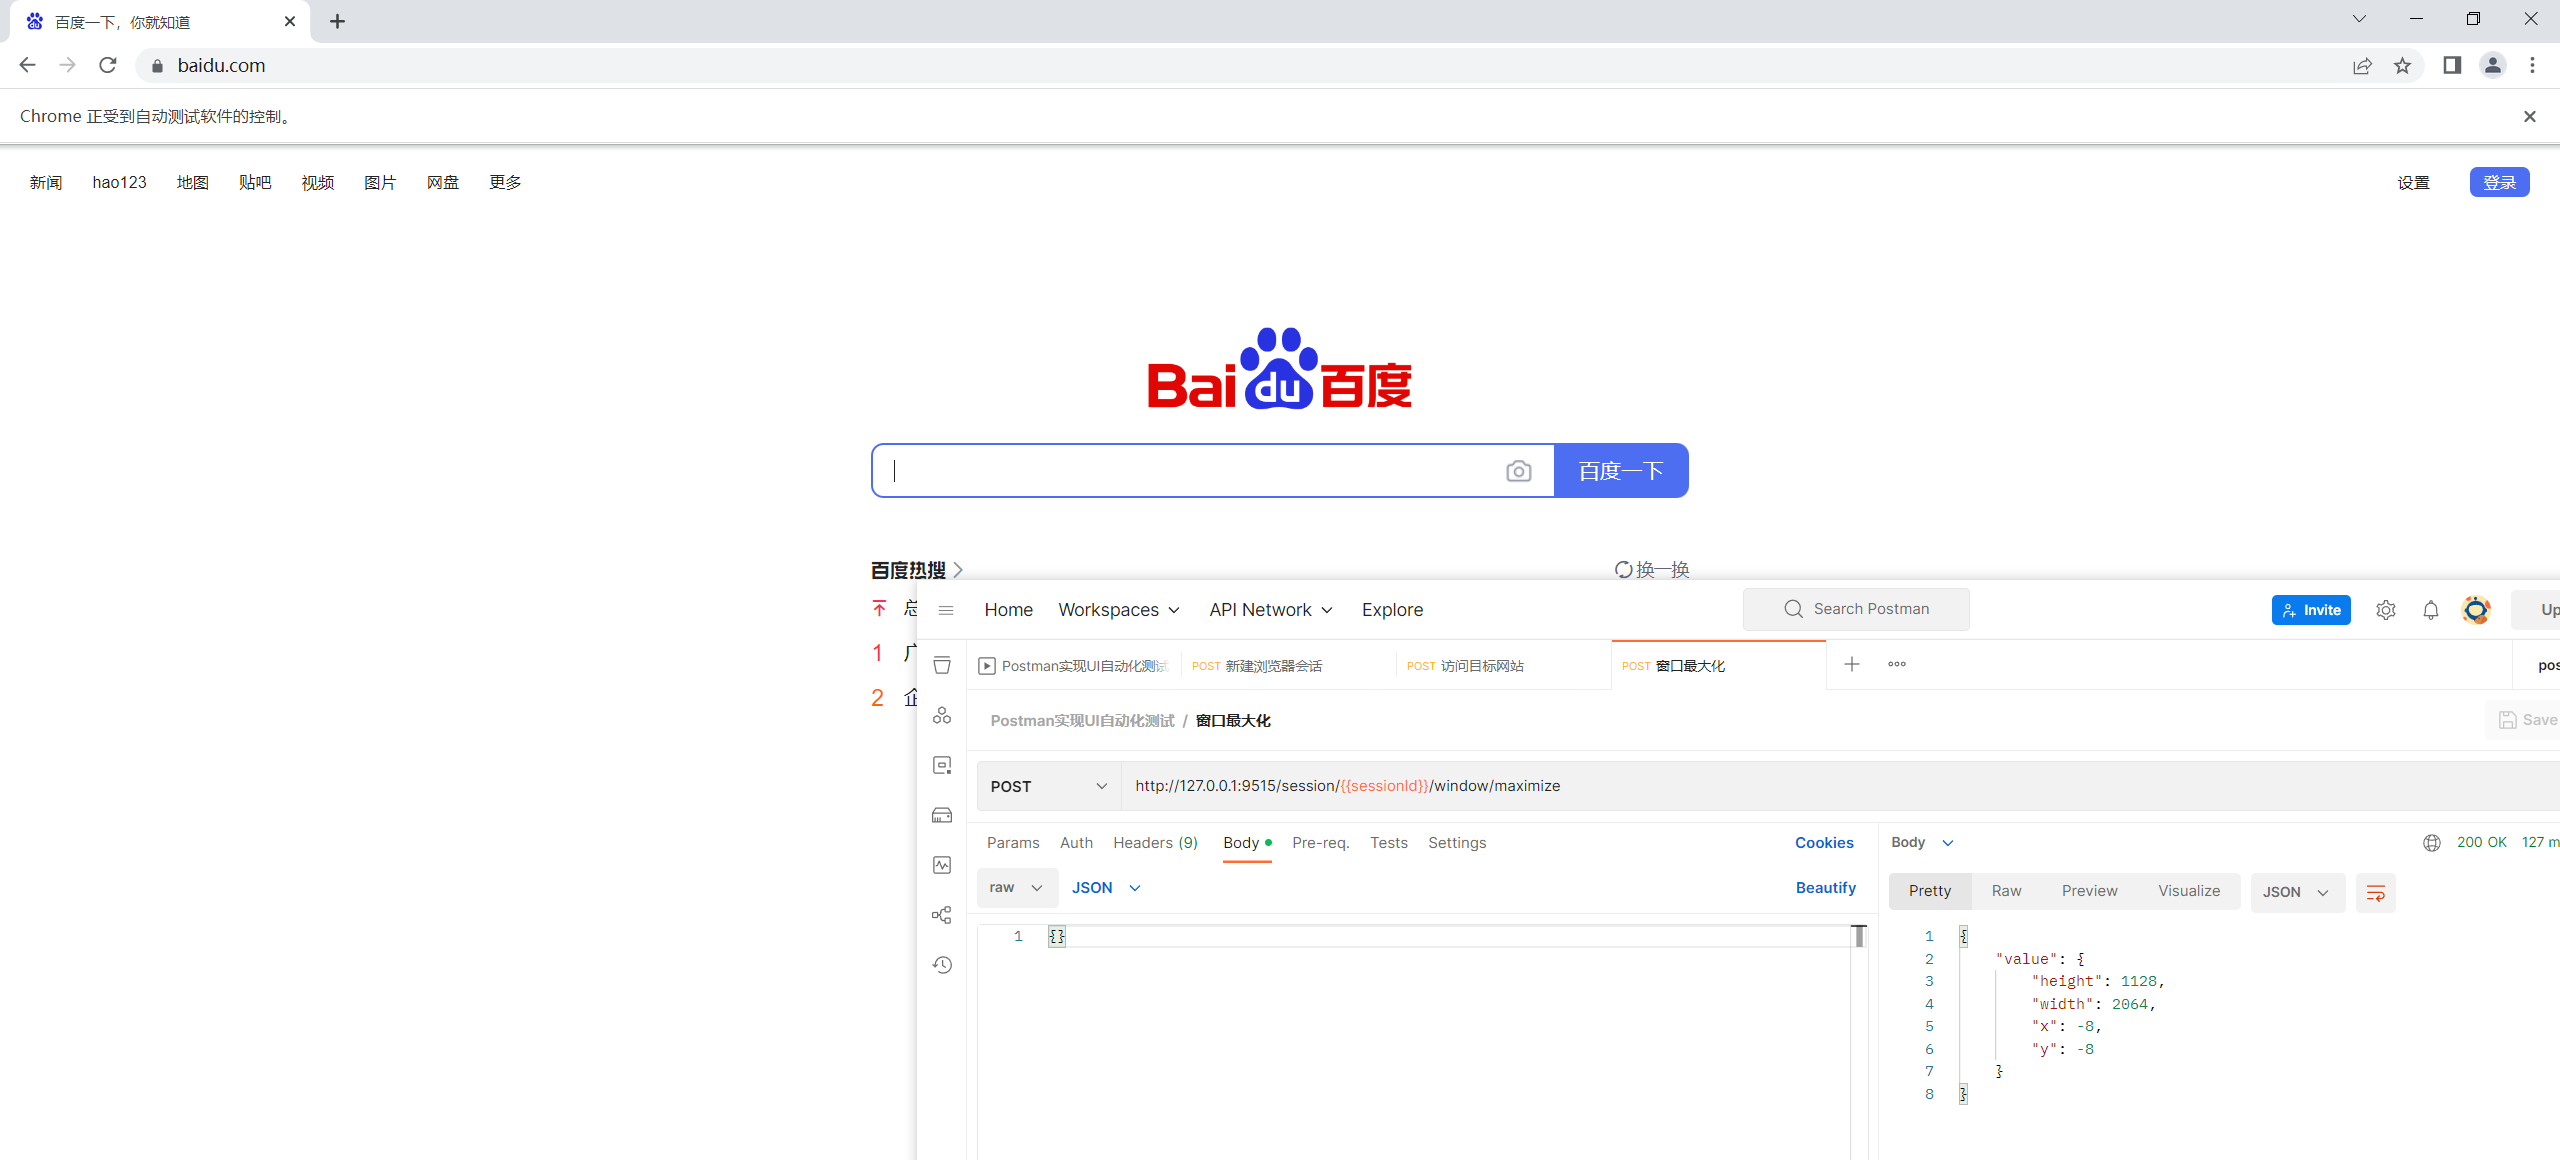Click the share page icon in address bar
The width and height of the screenshot is (2560, 1160).
pyautogui.click(x=2362, y=65)
